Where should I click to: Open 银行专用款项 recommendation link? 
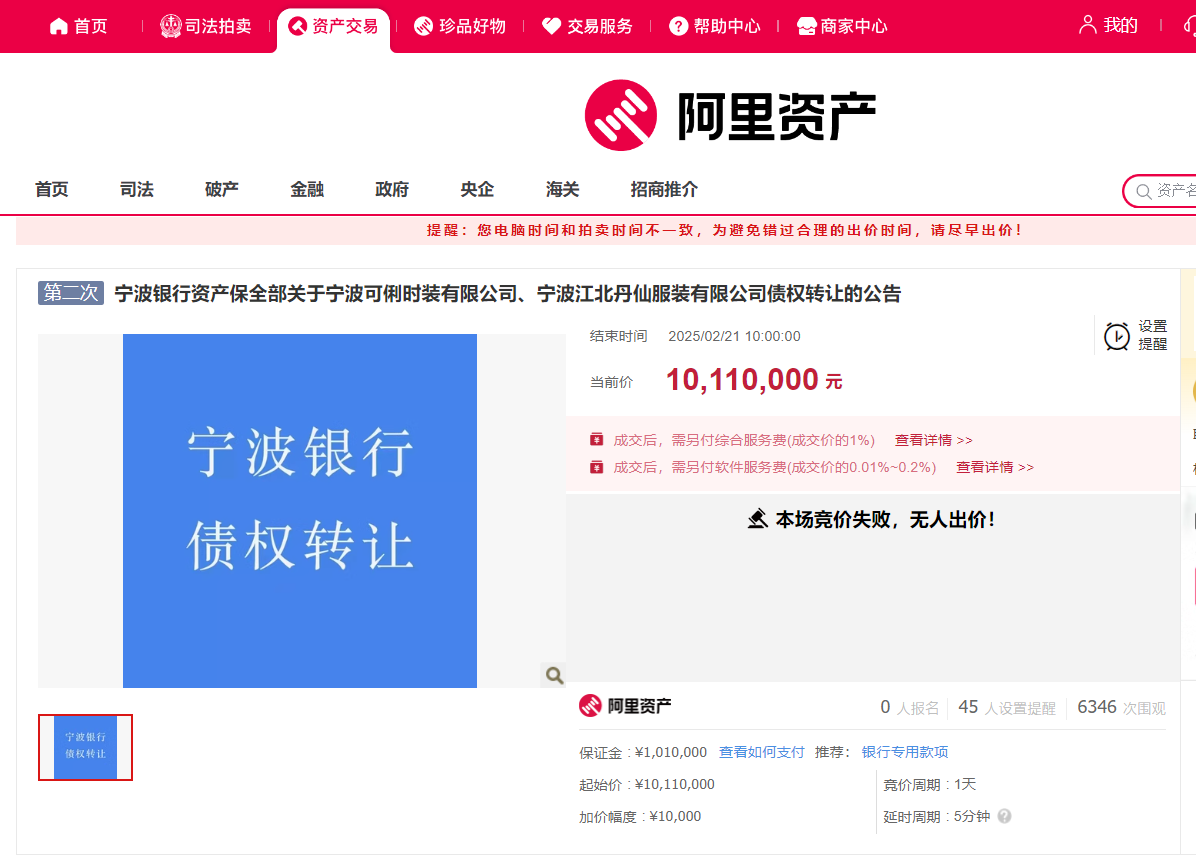905,752
